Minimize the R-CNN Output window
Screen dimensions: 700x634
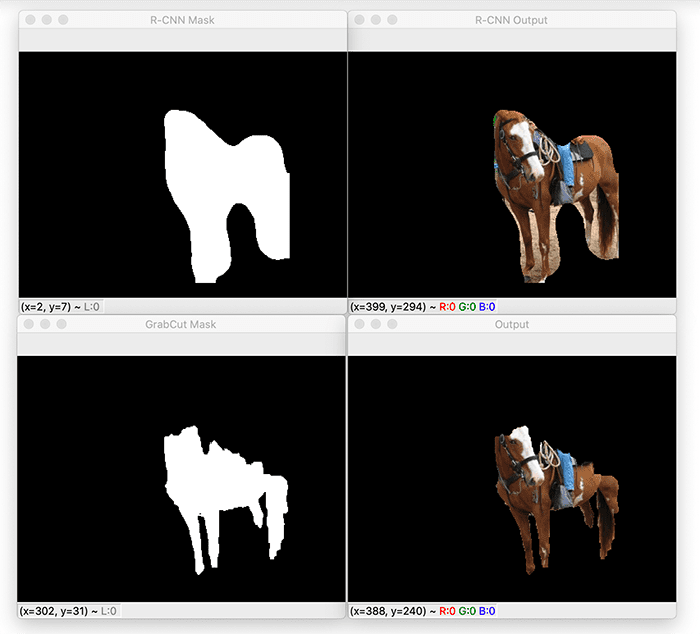click(x=376, y=20)
